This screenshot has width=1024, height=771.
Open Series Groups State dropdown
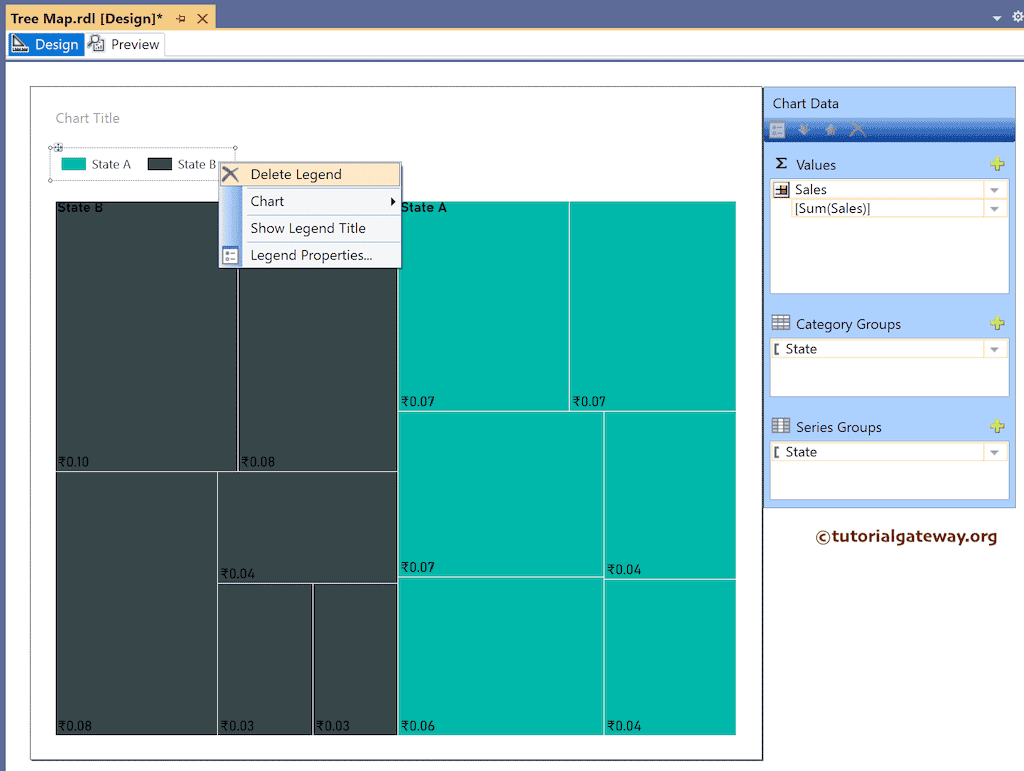point(995,452)
